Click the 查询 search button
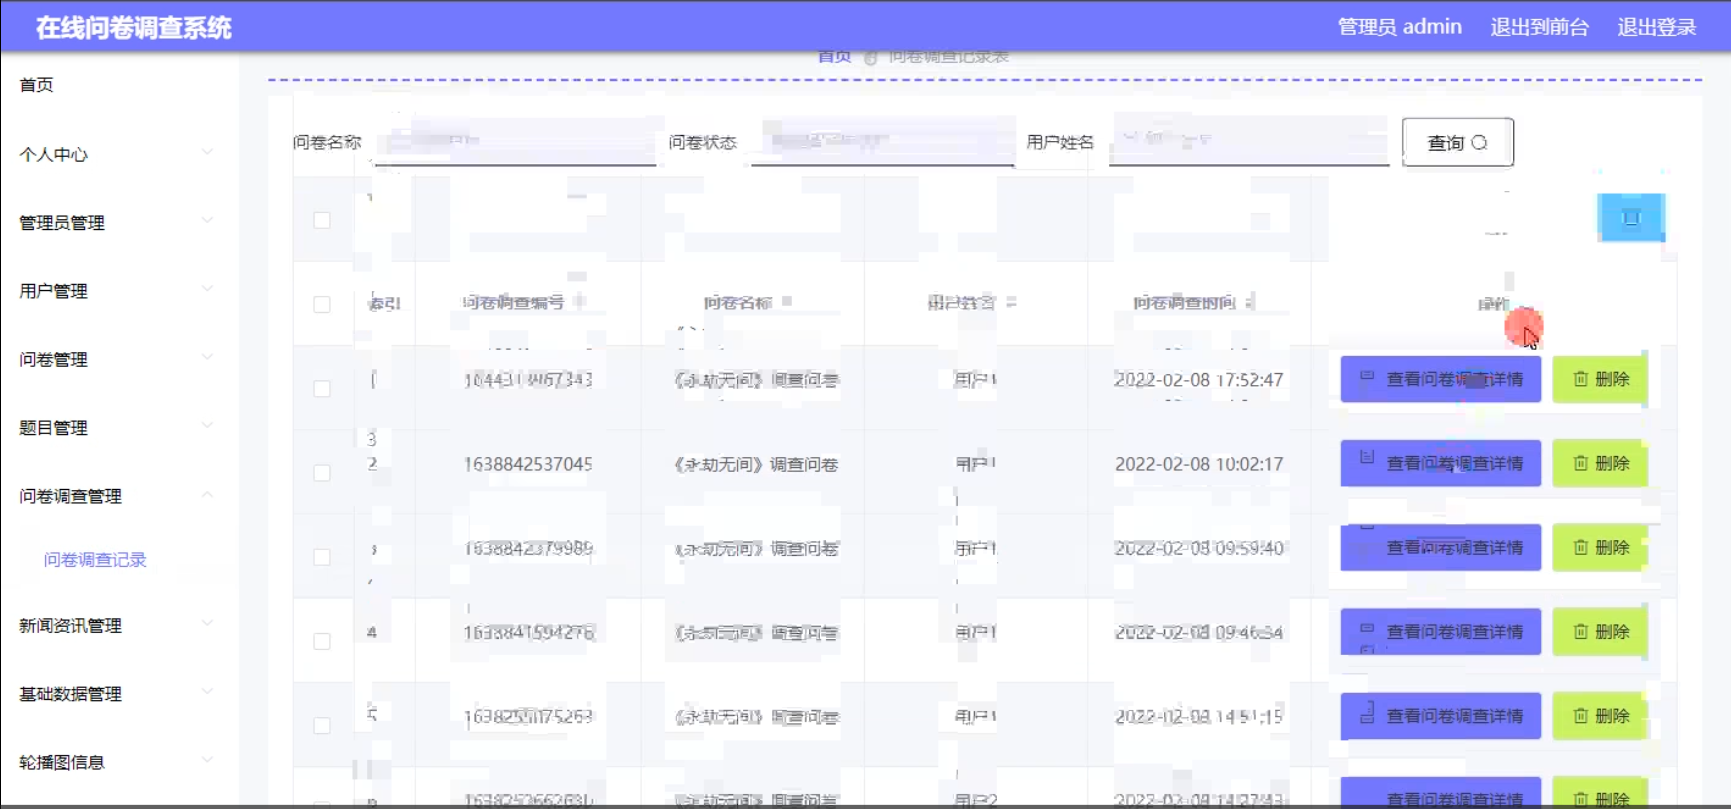Viewport: 1731px width, 809px height. [1457, 142]
